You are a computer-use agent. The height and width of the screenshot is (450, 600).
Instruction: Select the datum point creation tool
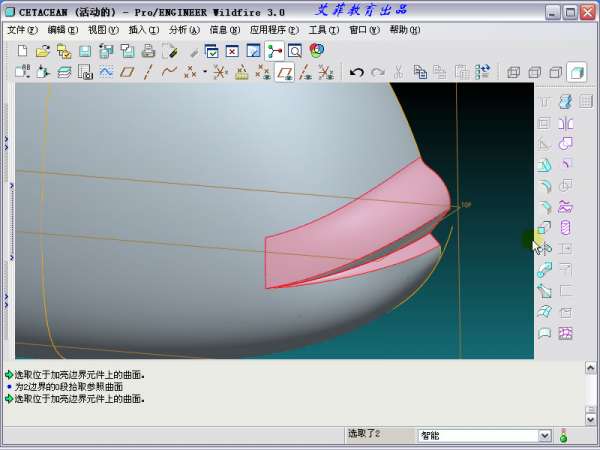[190, 72]
